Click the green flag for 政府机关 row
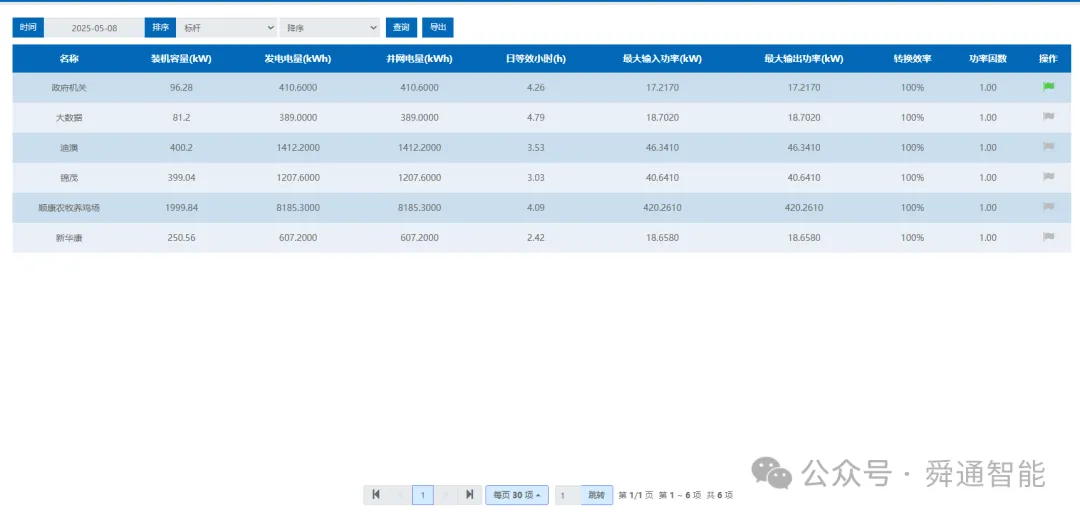 click(x=1048, y=87)
